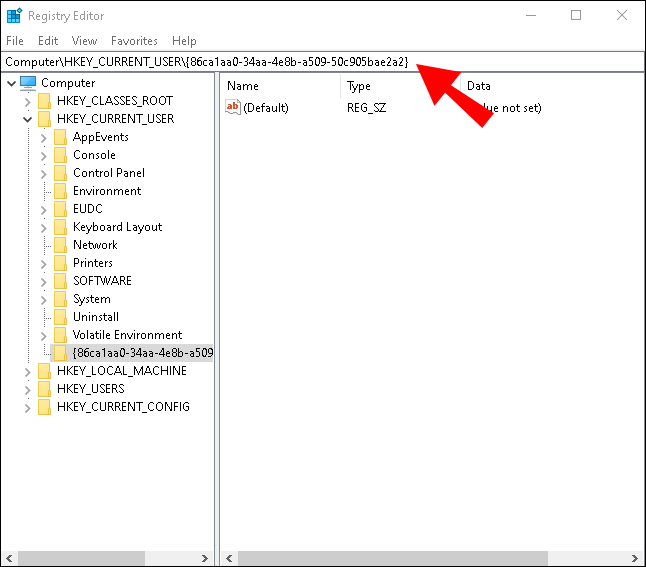Click the Environment folder icon
This screenshot has width=646, height=567.
61,191
